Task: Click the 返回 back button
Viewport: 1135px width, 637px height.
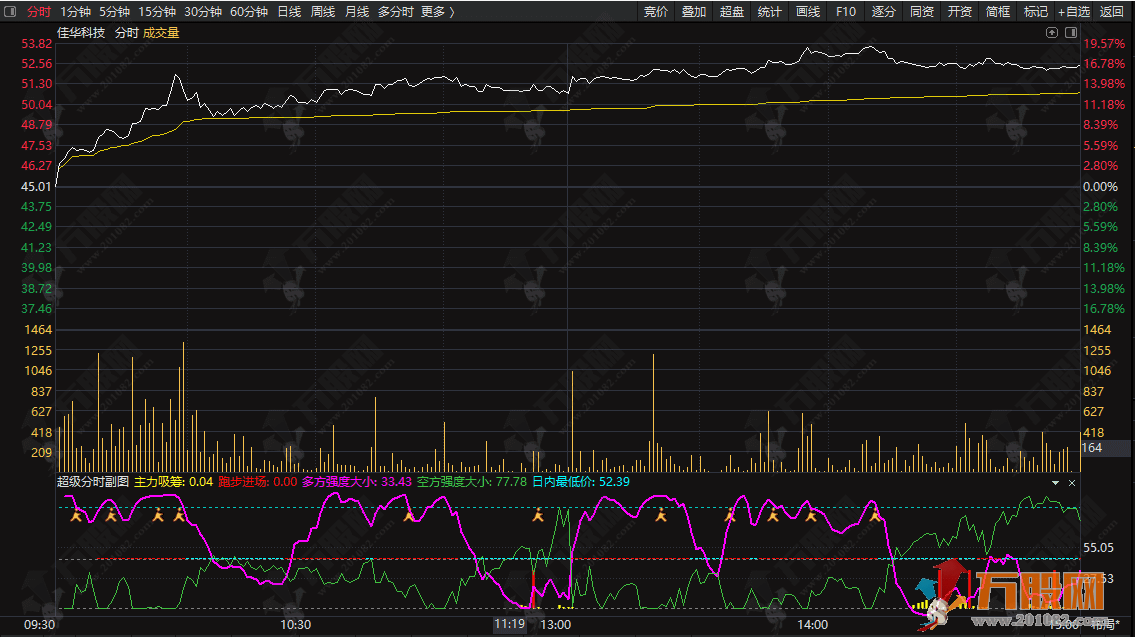Action: (x=1112, y=12)
